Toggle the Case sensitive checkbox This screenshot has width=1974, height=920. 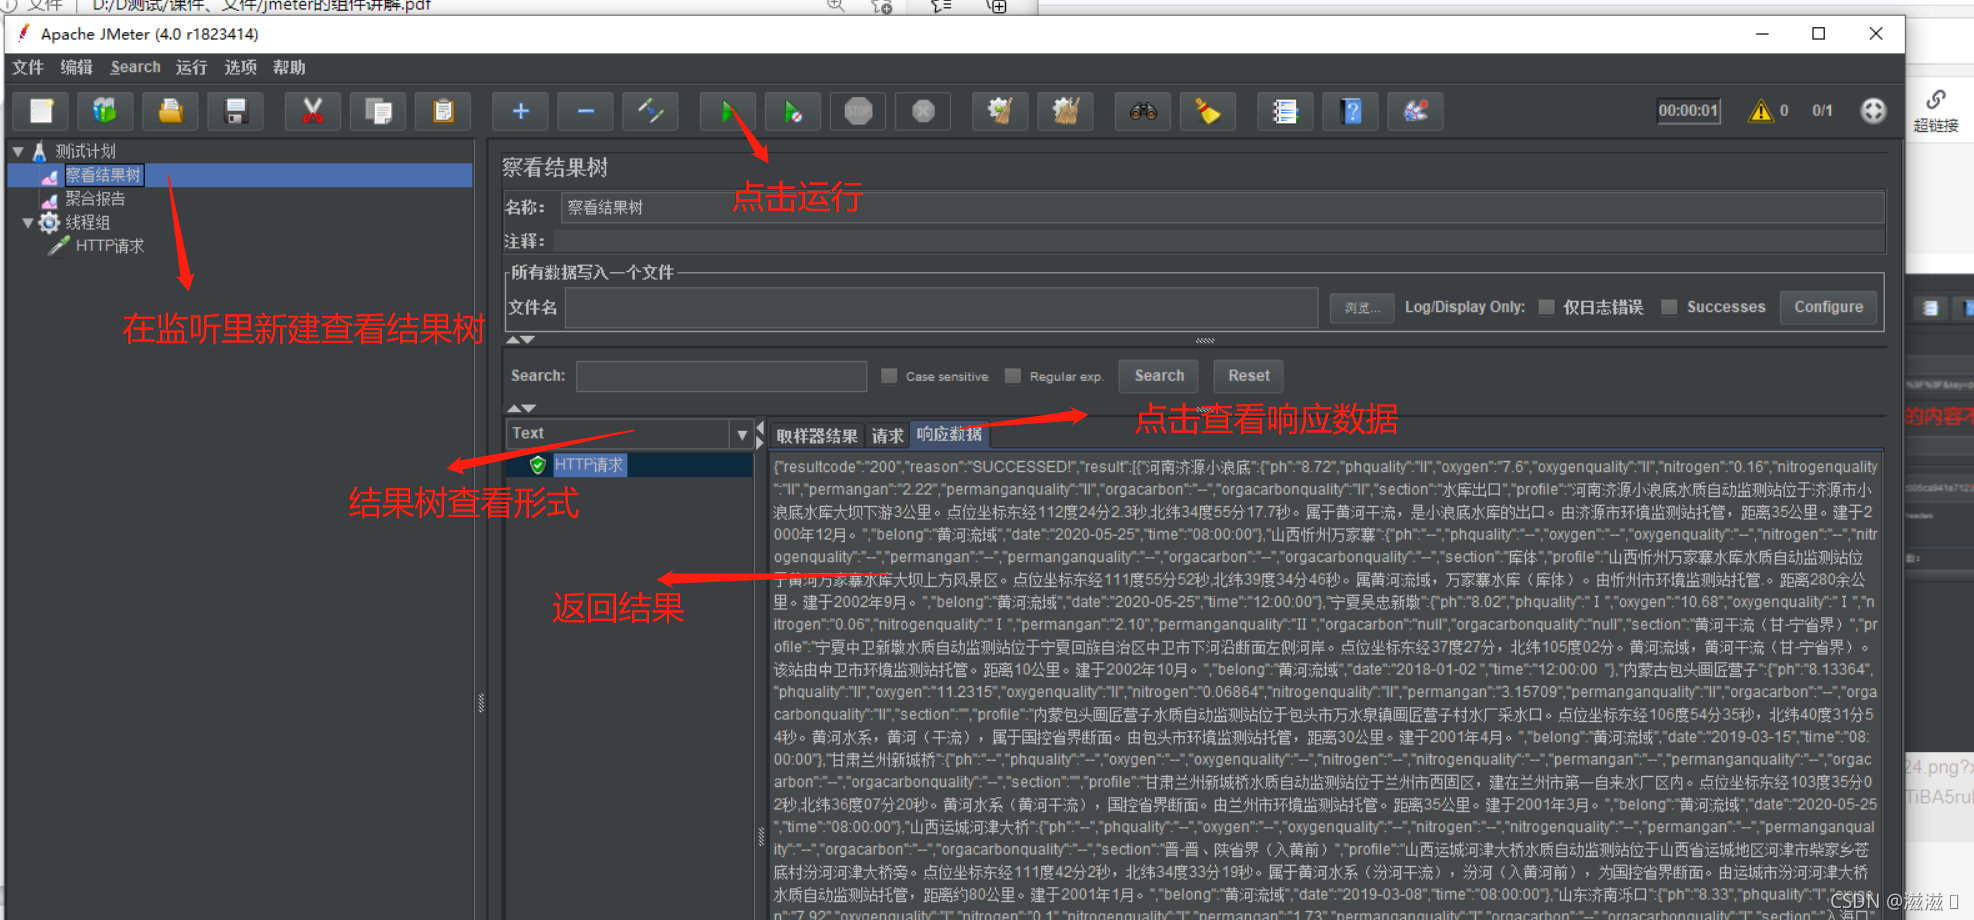click(889, 376)
